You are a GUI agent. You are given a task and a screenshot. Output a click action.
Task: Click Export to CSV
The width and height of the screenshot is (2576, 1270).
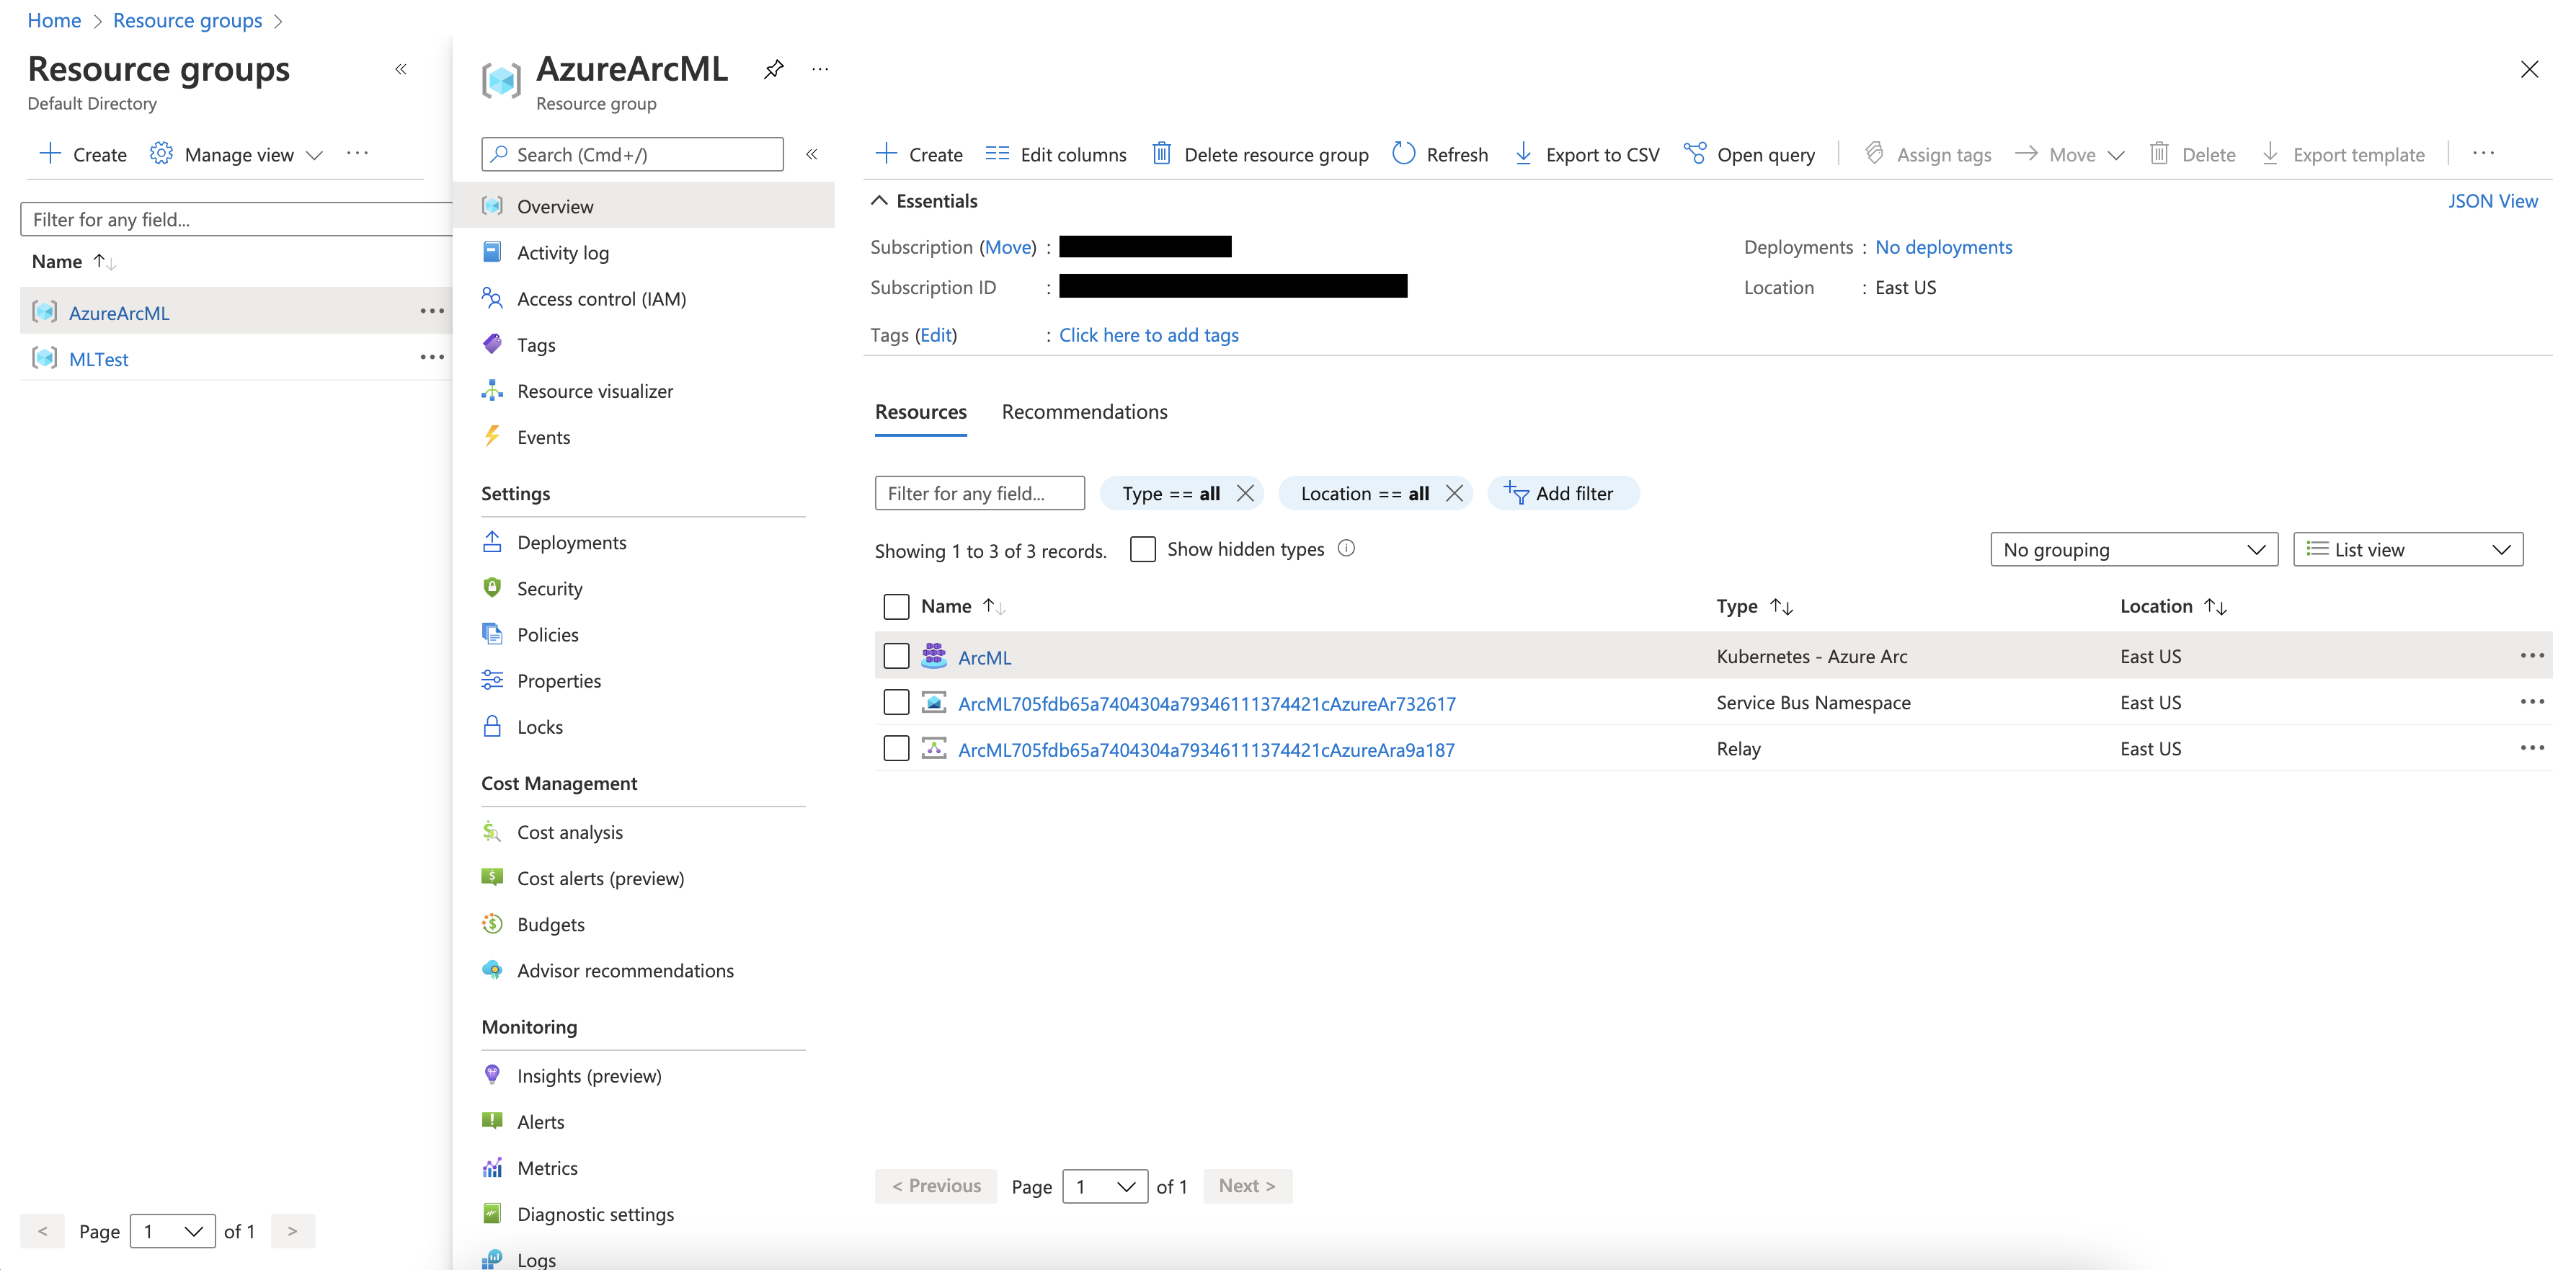click(1587, 154)
